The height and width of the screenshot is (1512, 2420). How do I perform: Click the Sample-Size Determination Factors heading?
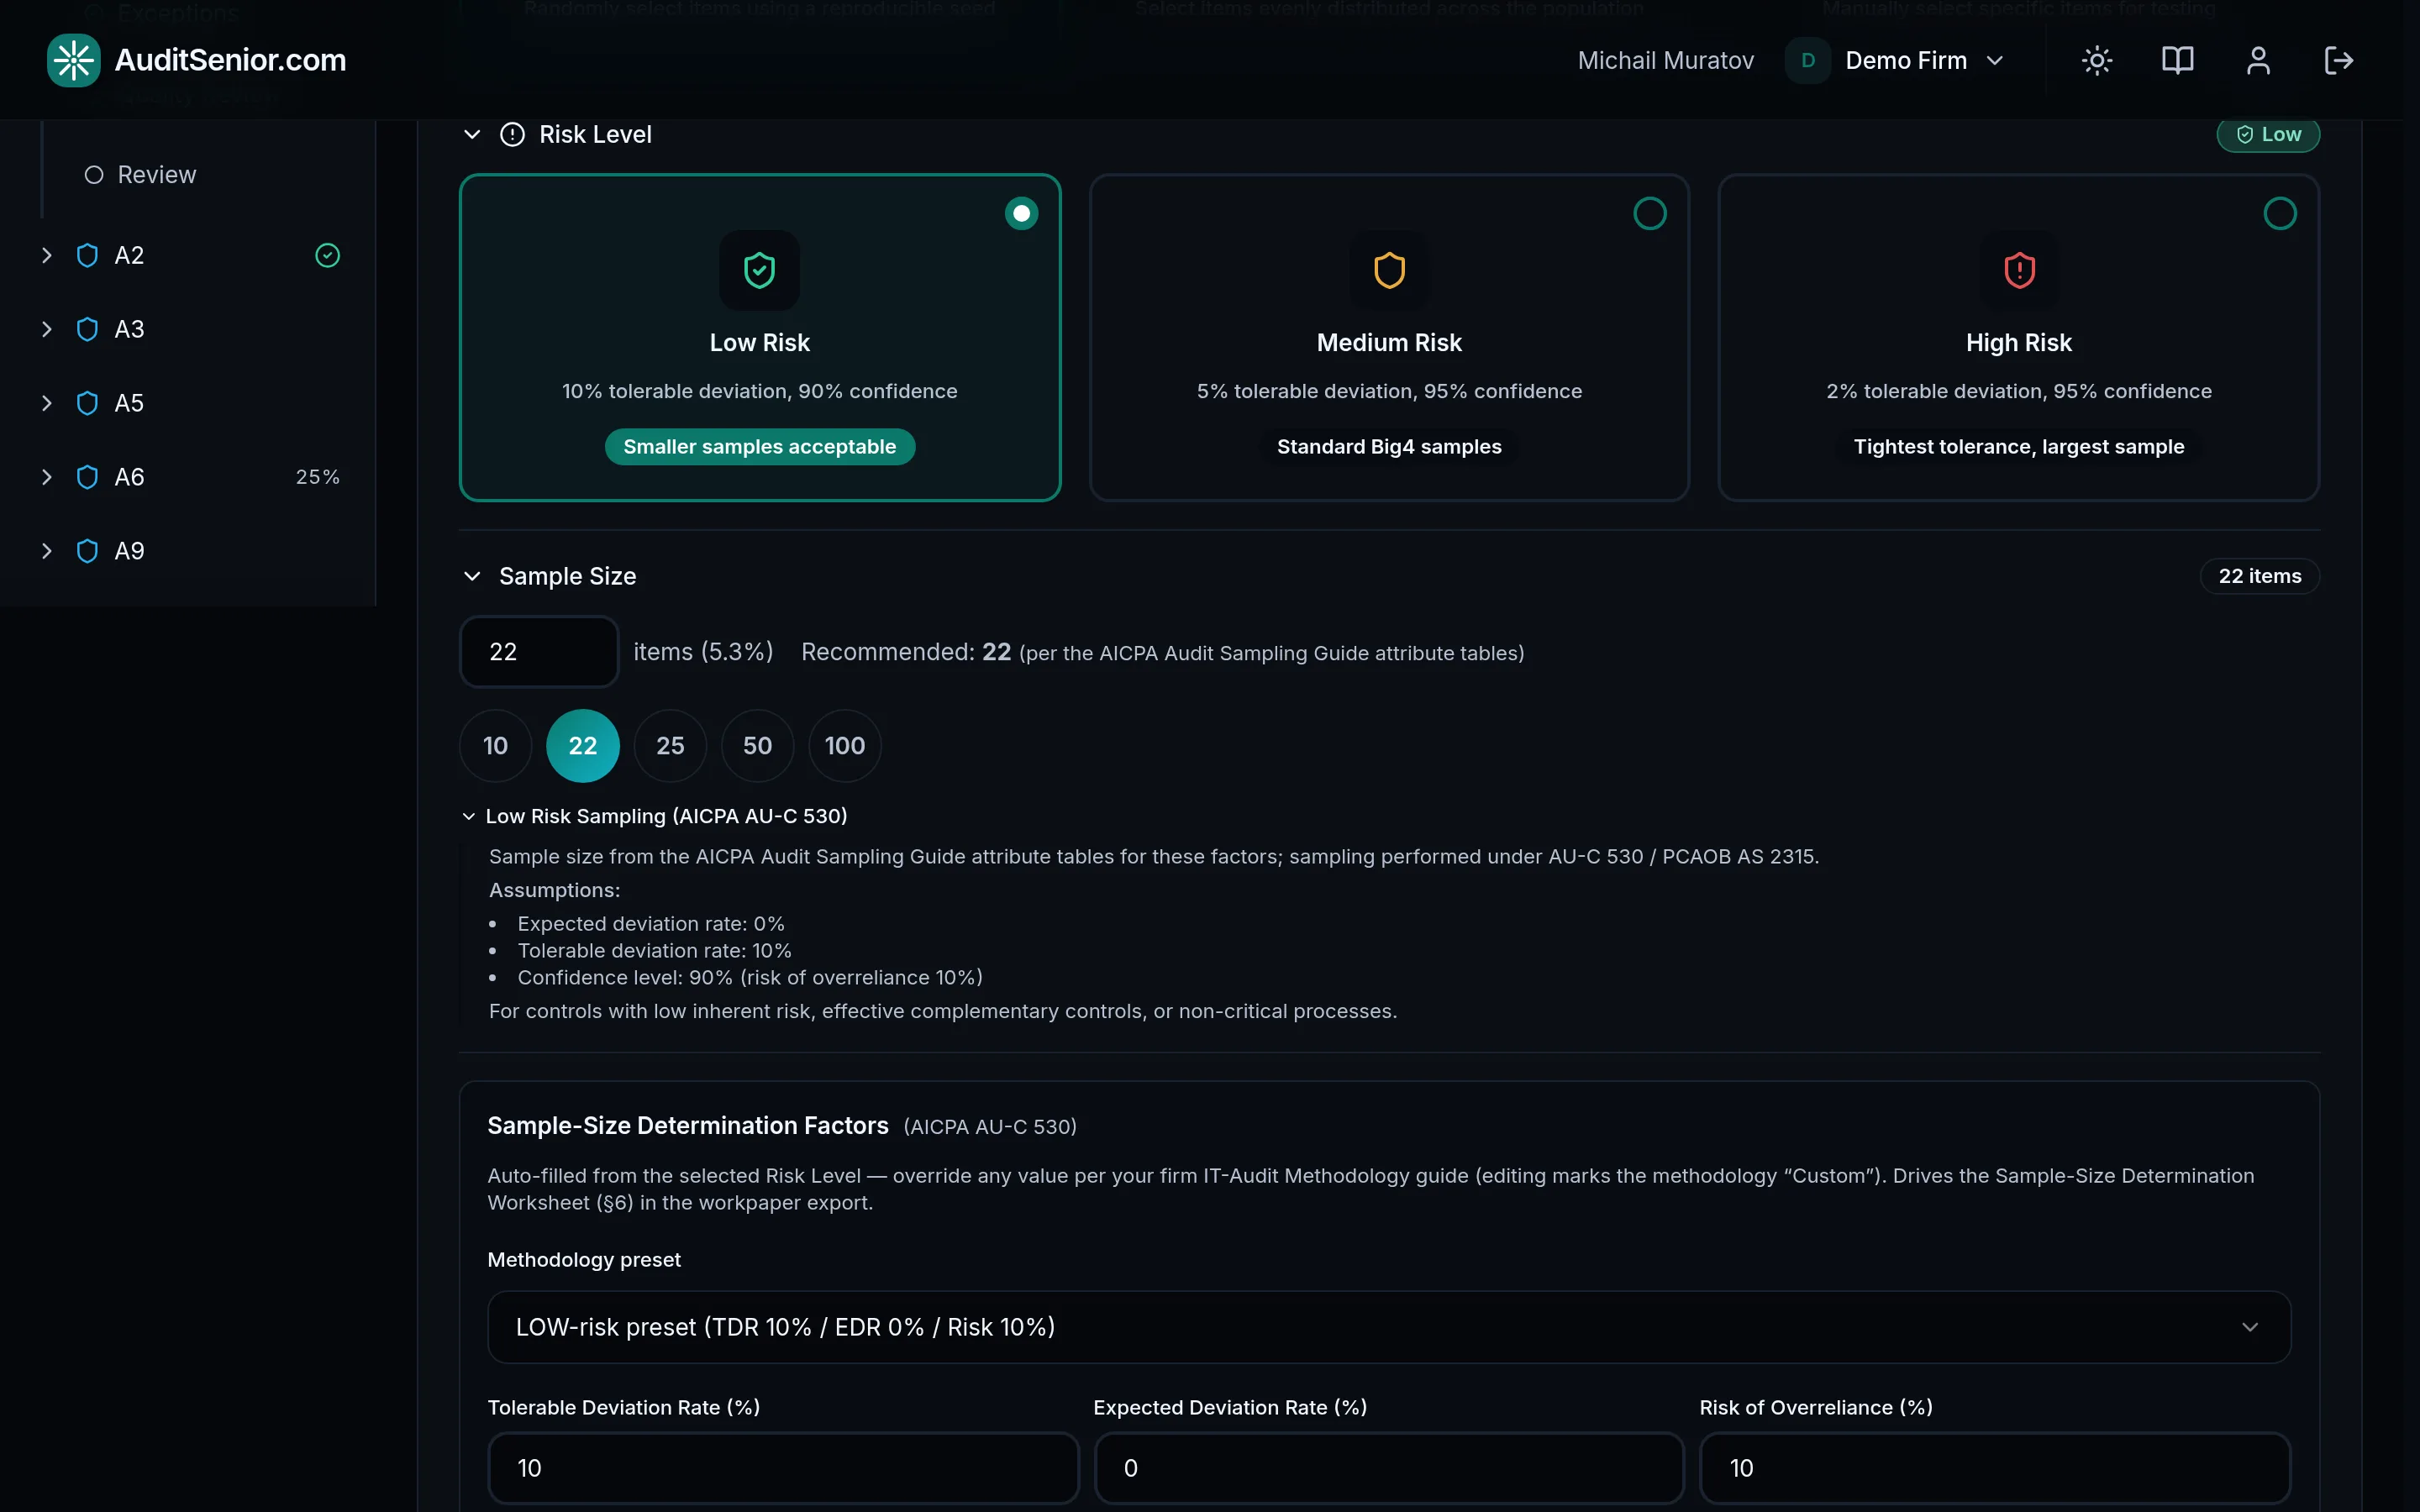pos(688,1126)
